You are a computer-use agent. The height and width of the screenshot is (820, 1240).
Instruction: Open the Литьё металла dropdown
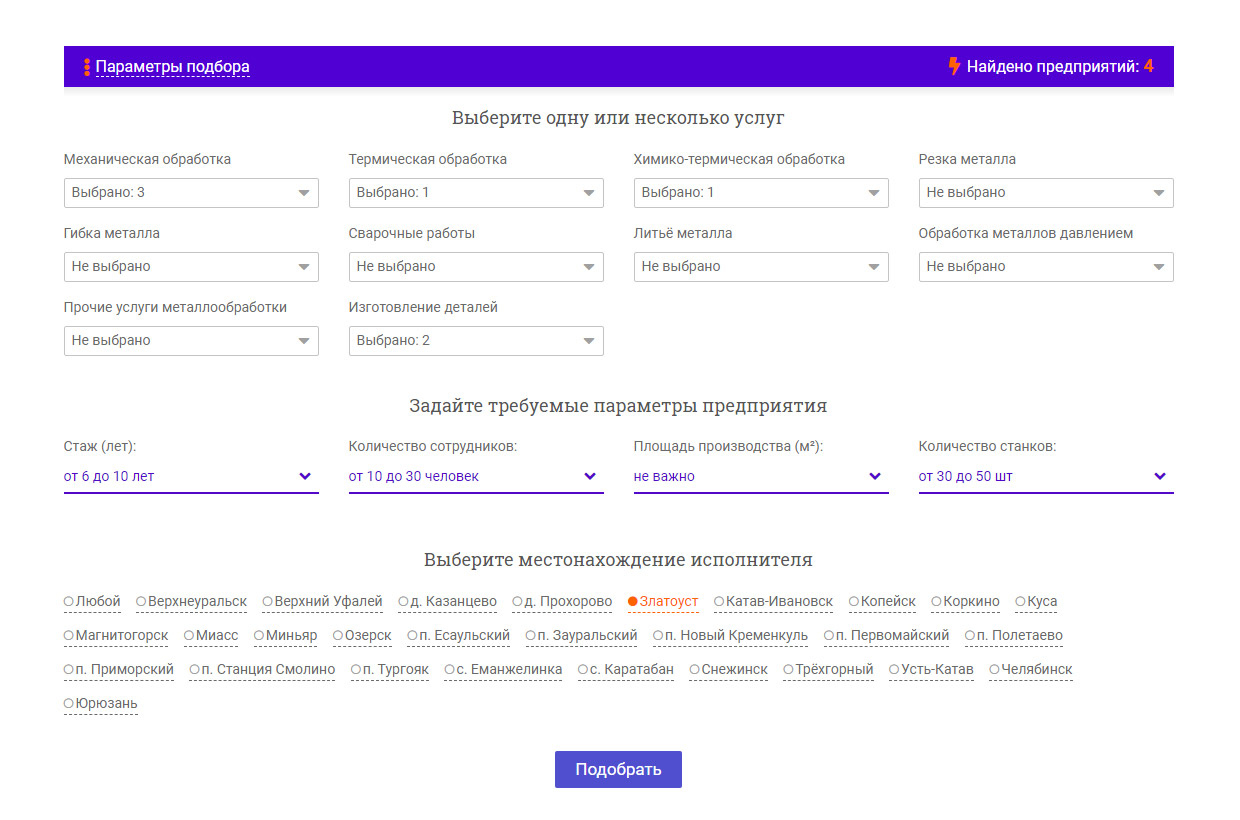point(761,266)
